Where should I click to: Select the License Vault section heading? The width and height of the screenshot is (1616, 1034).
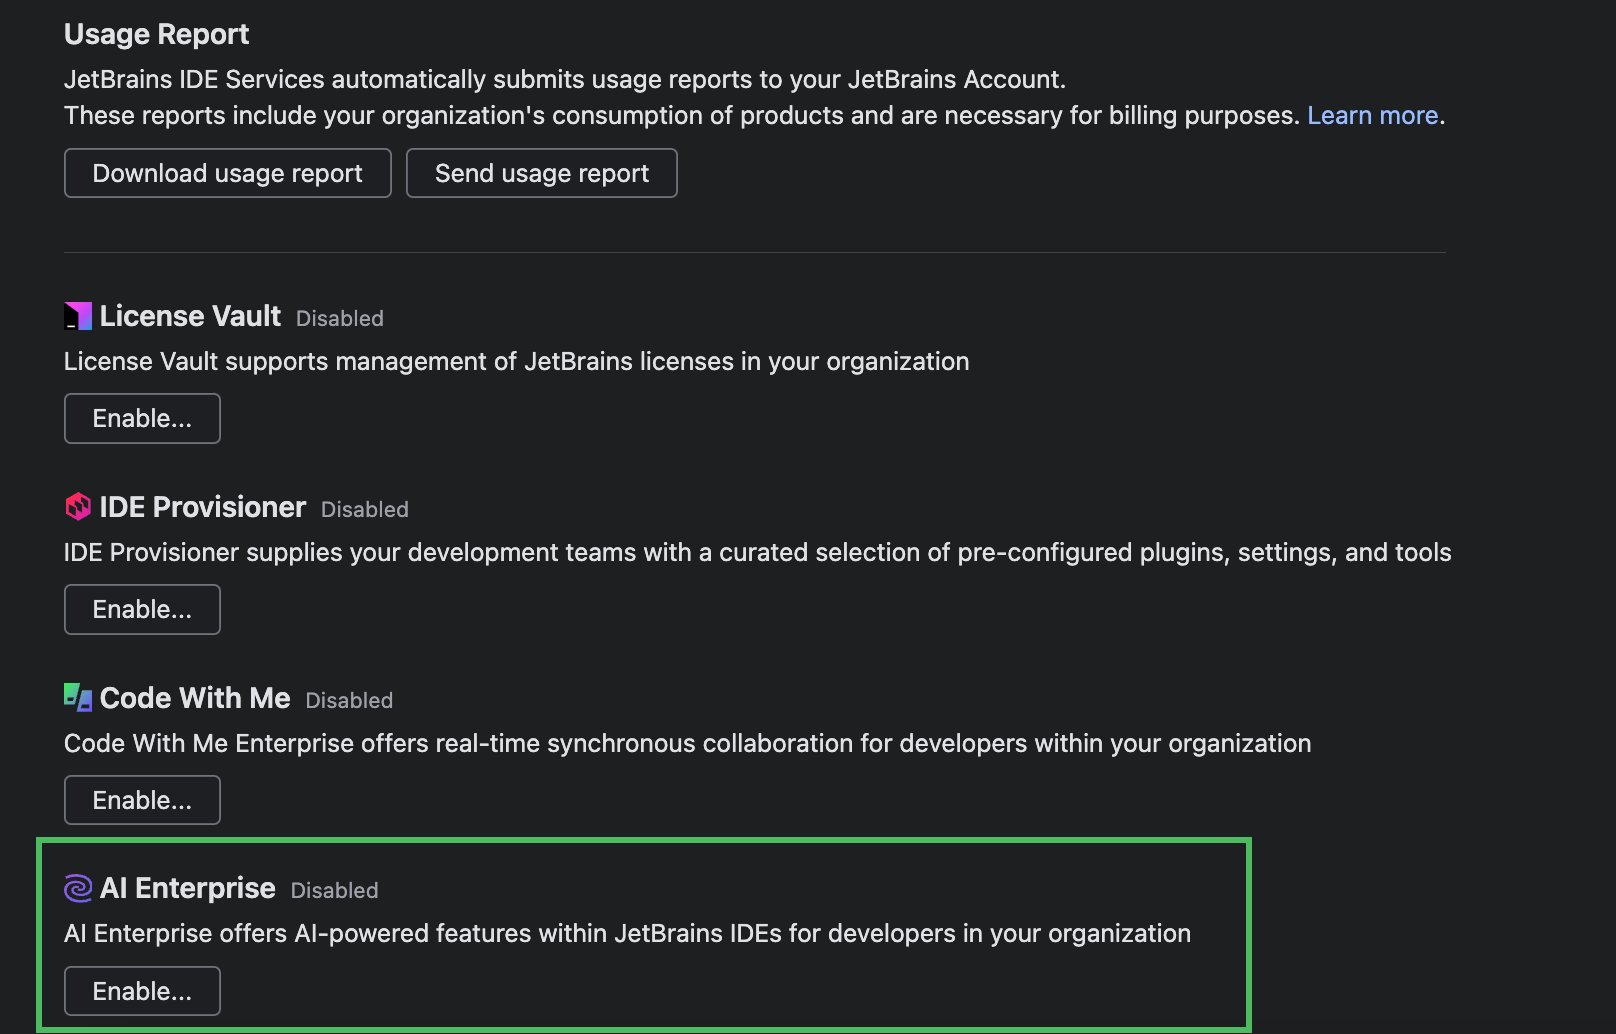click(190, 316)
